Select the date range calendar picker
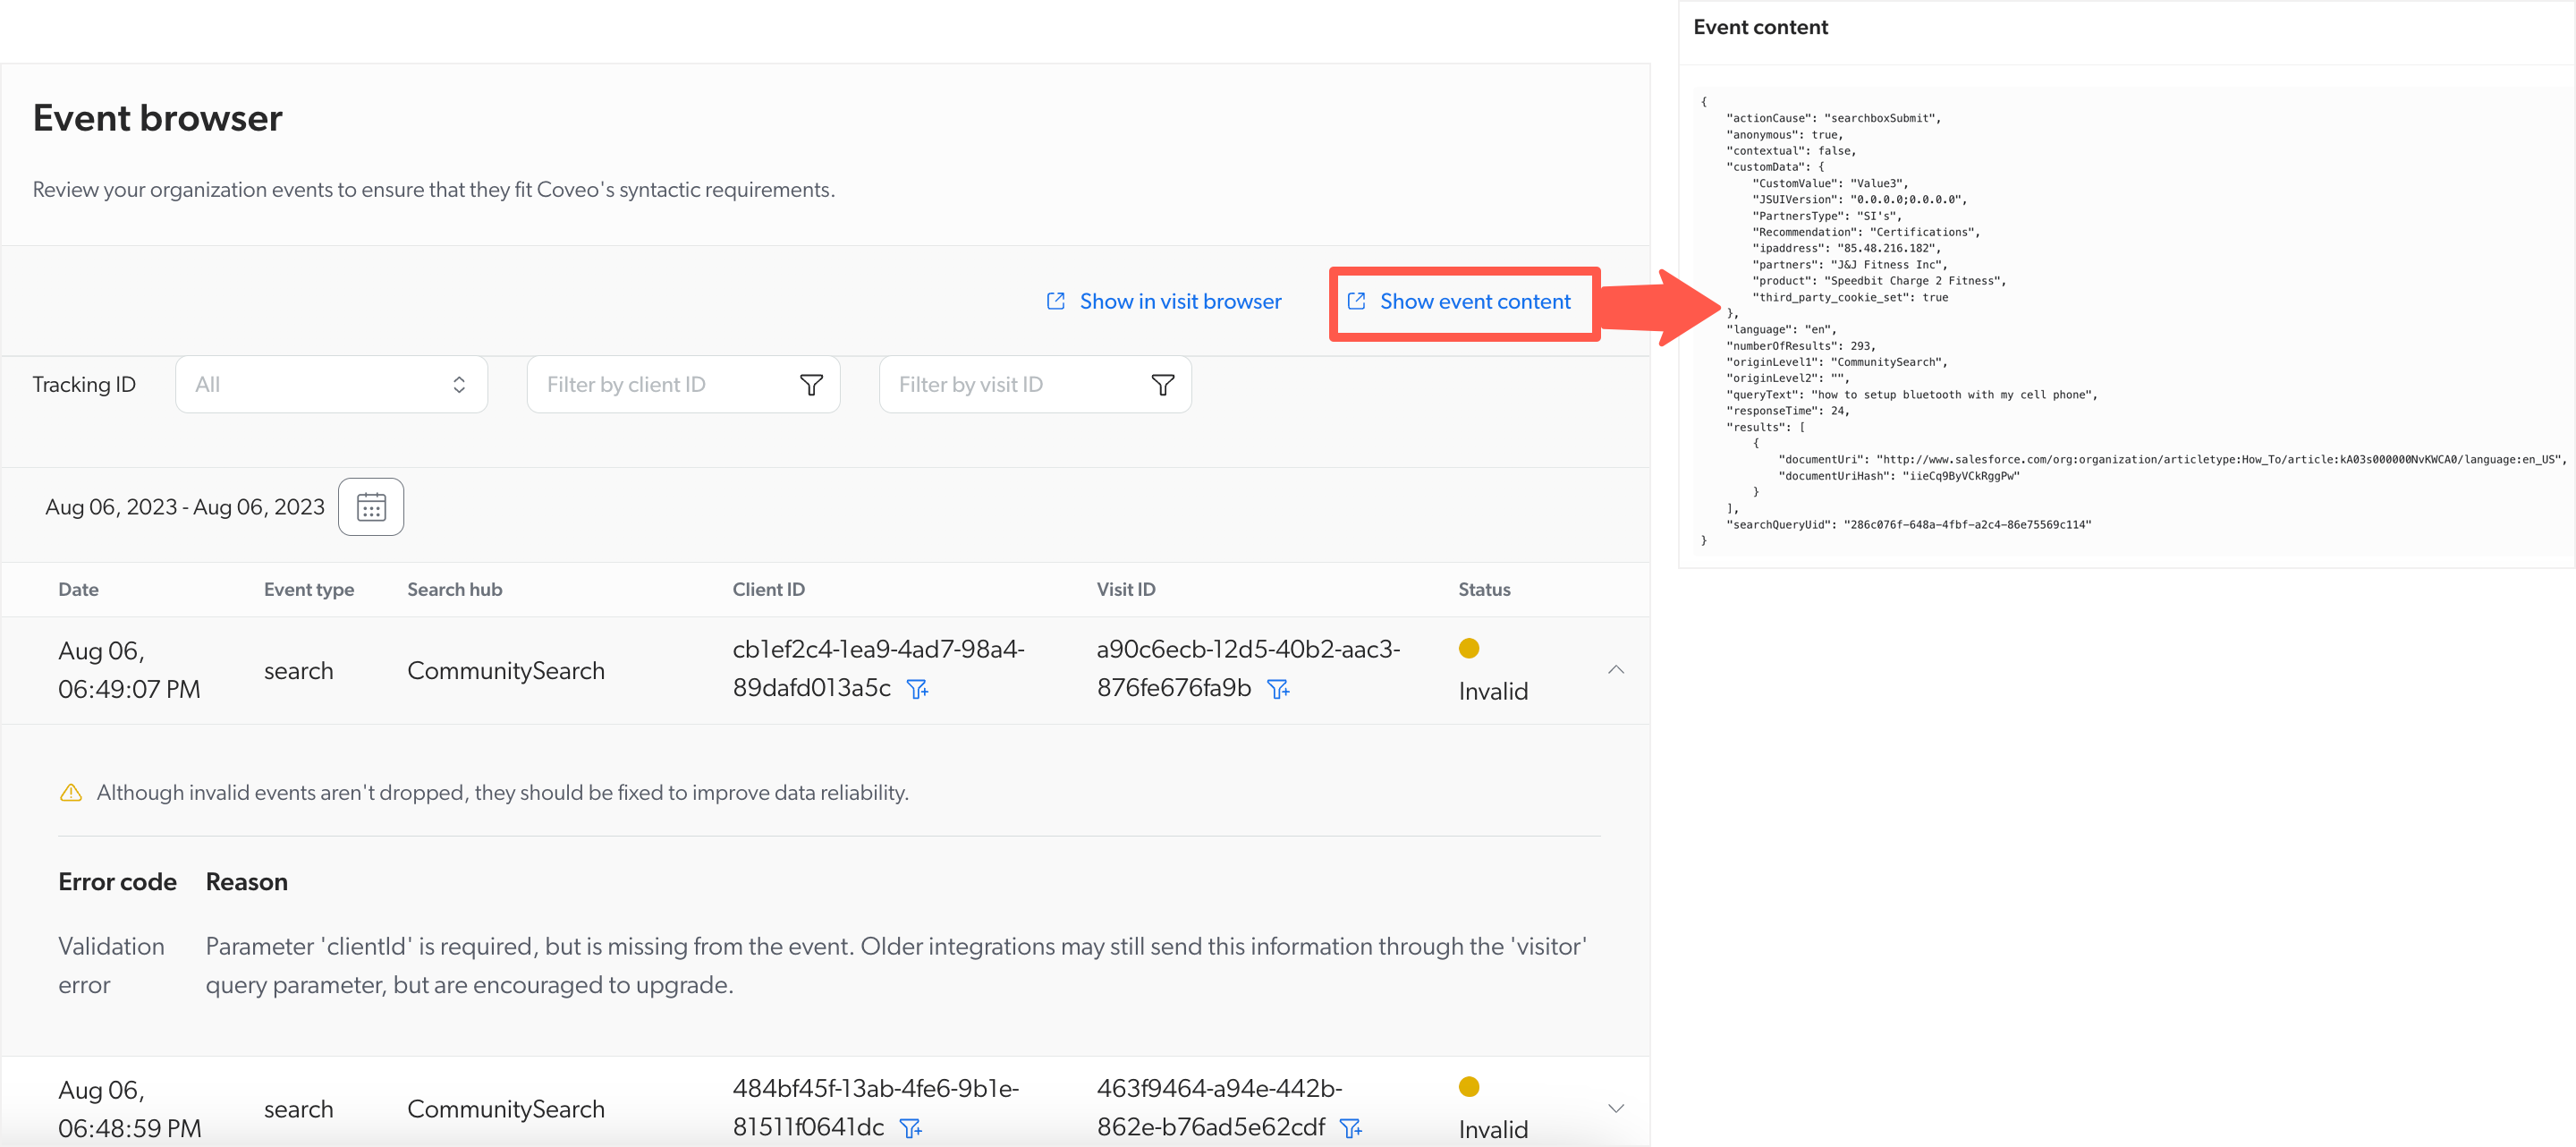Image resolution: width=2576 pixels, height=1147 pixels. pos(369,506)
